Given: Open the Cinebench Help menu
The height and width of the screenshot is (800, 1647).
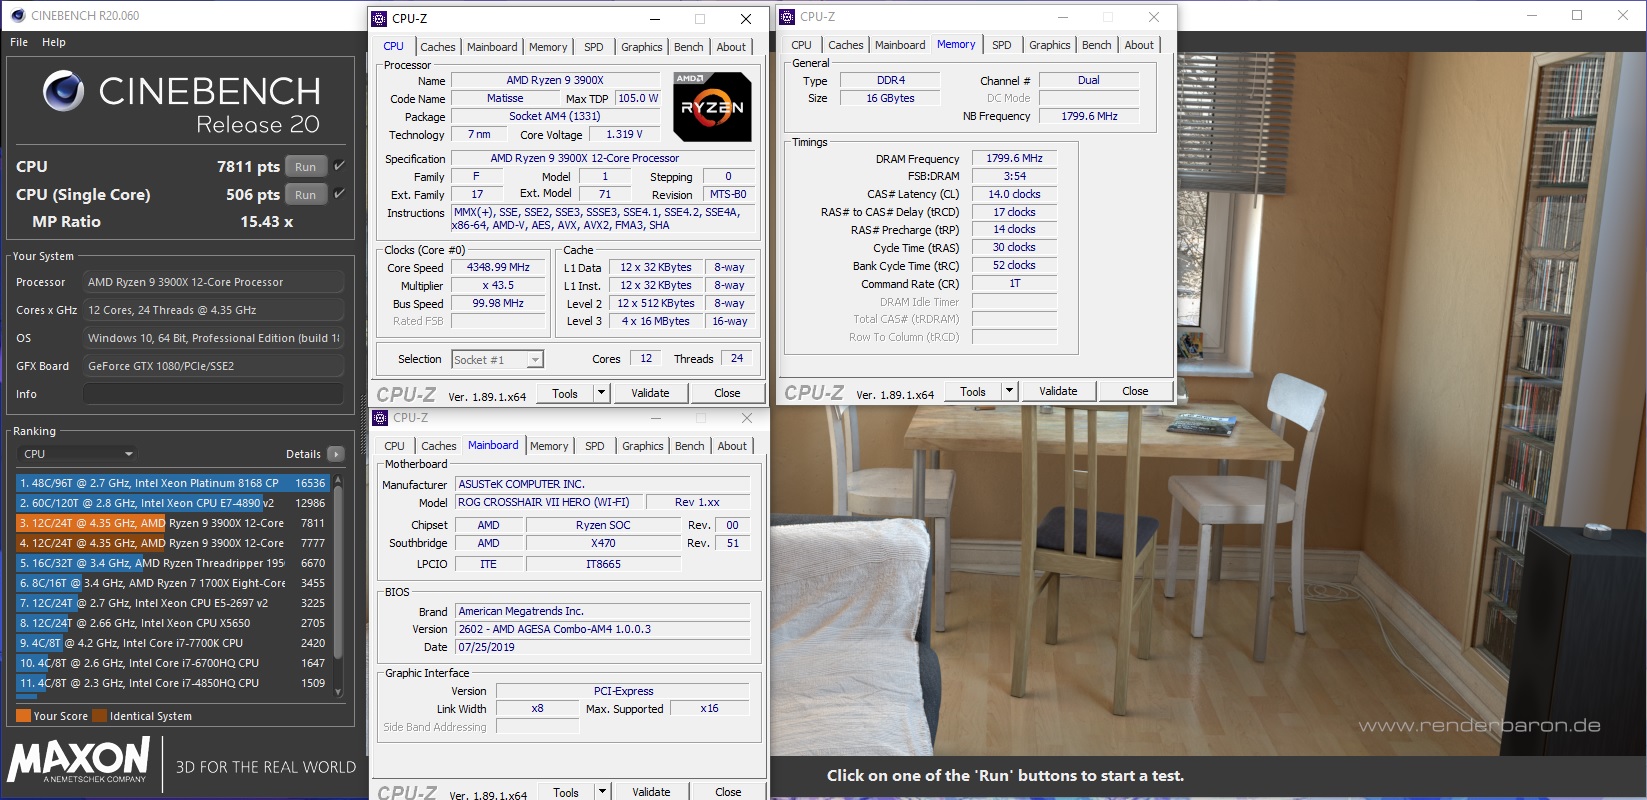Looking at the screenshot, I should (54, 42).
